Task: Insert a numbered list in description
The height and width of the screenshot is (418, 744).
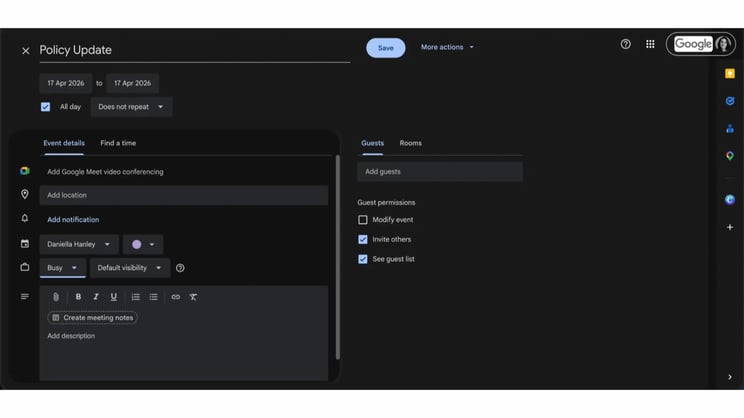Action: 136,297
